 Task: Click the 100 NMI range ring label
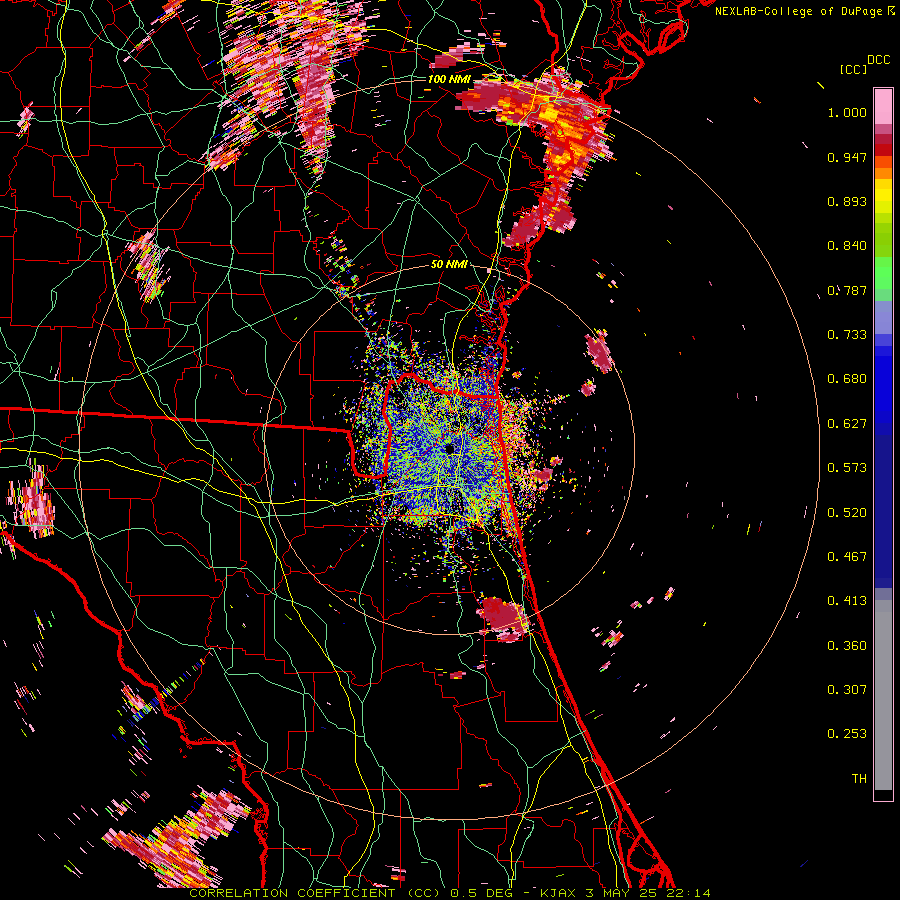coord(449,79)
